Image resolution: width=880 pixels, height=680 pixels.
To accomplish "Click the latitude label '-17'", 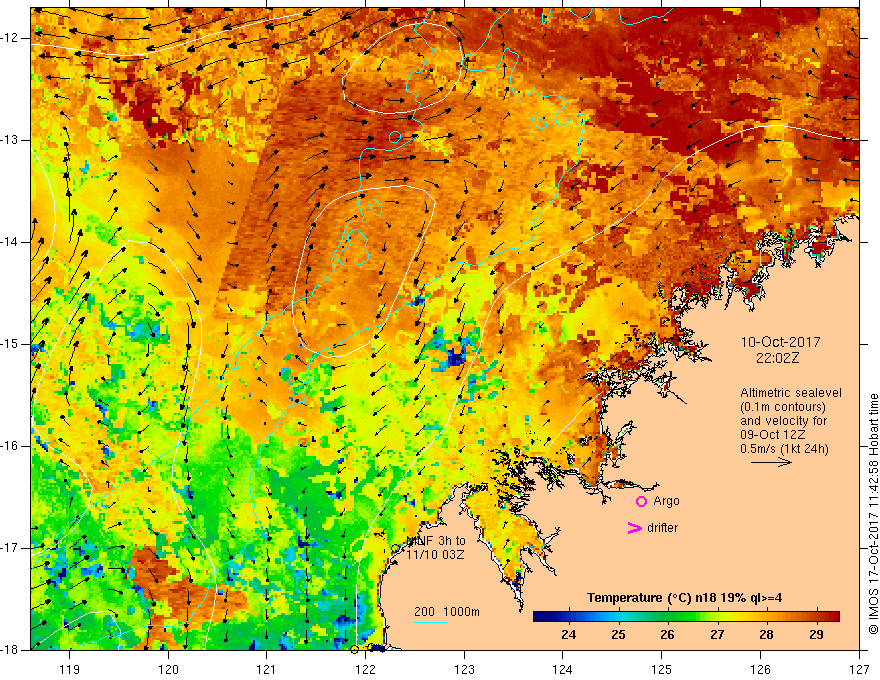I will click(x=11, y=548).
